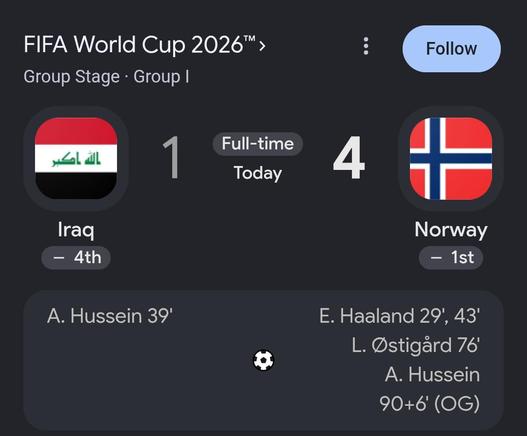527x436 pixels.
Task: Select the Group Stage · Group I subtitle
Action: (106, 77)
